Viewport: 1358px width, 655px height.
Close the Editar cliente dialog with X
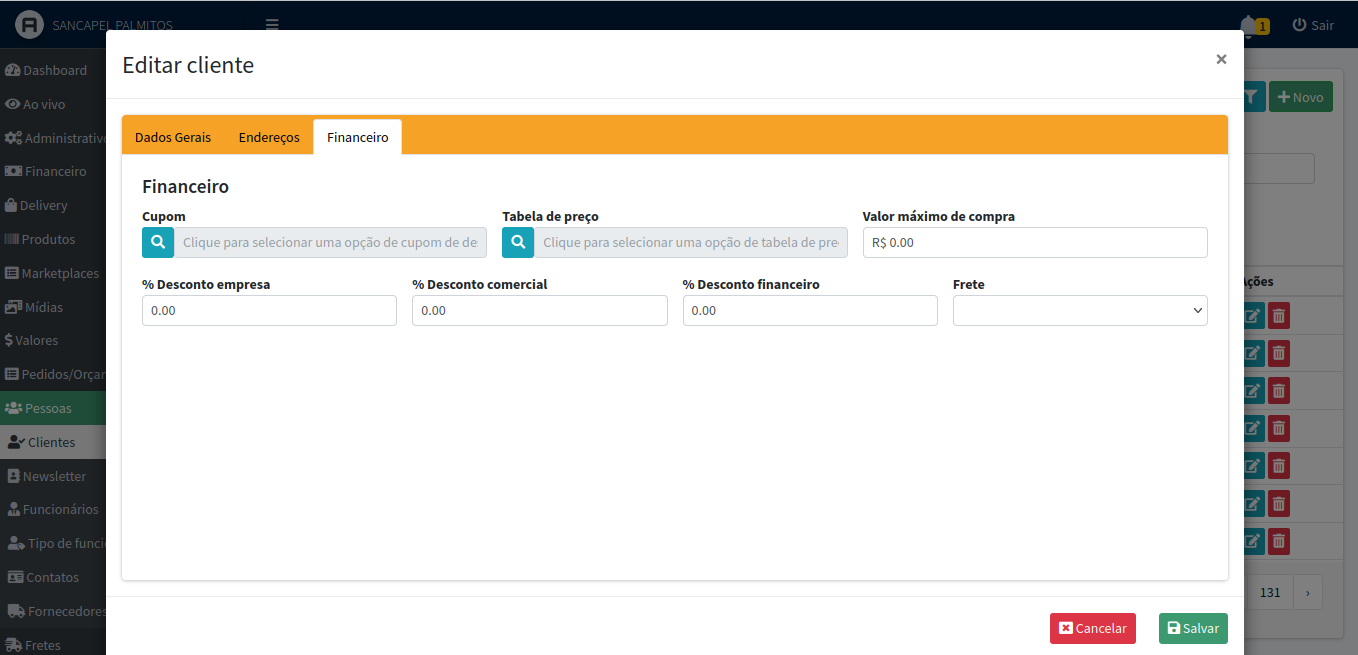click(x=1221, y=60)
